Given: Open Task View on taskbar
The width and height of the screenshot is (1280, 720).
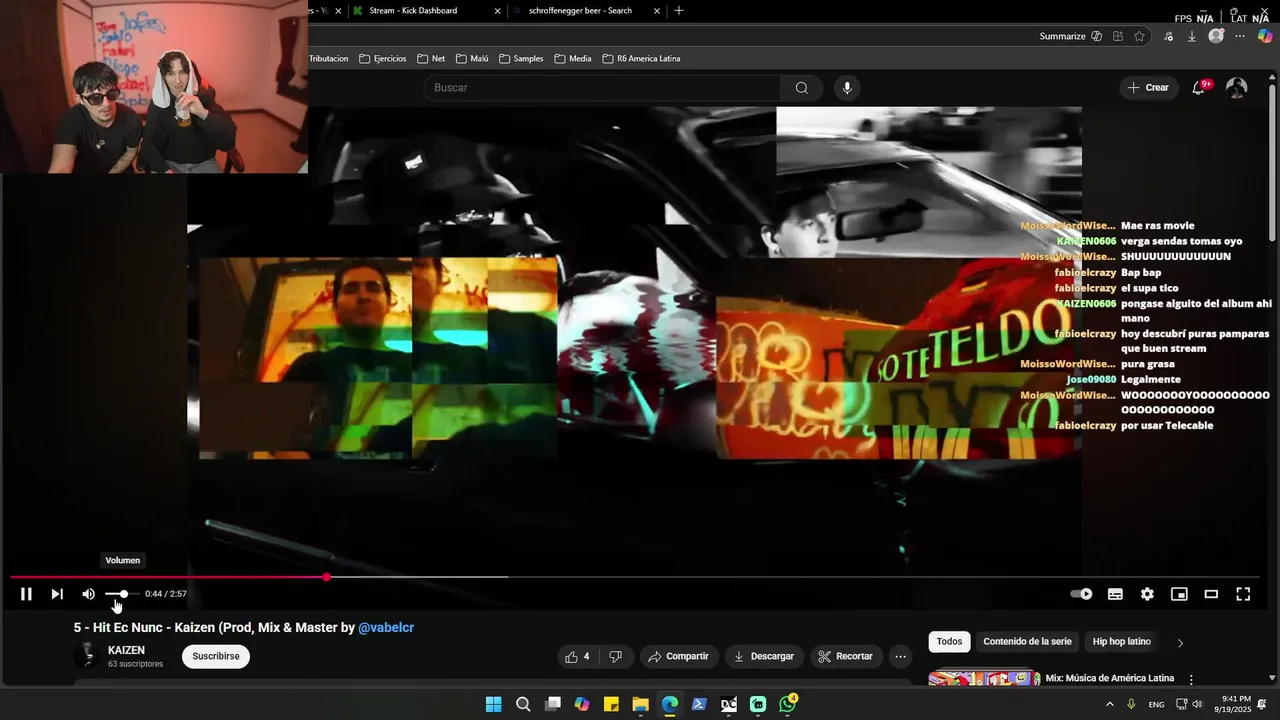Looking at the screenshot, I should pyautogui.click(x=552, y=704).
